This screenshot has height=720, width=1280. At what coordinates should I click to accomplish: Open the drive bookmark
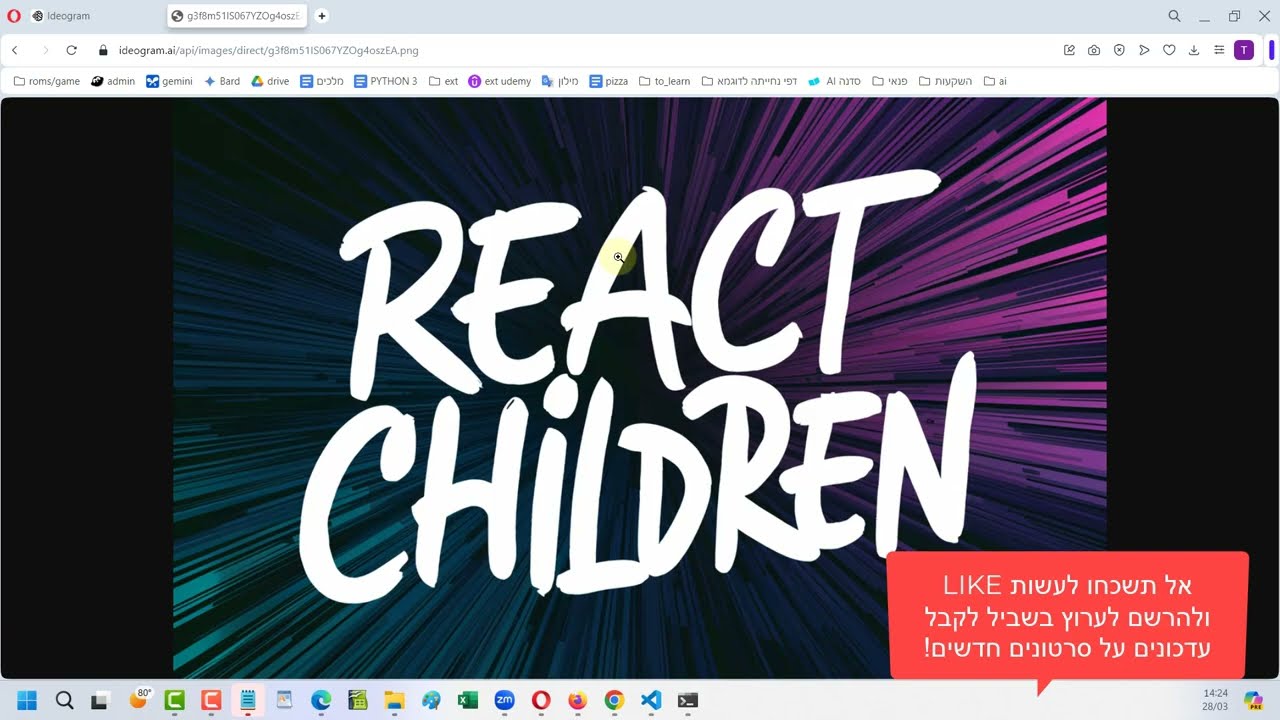tap(270, 81)
